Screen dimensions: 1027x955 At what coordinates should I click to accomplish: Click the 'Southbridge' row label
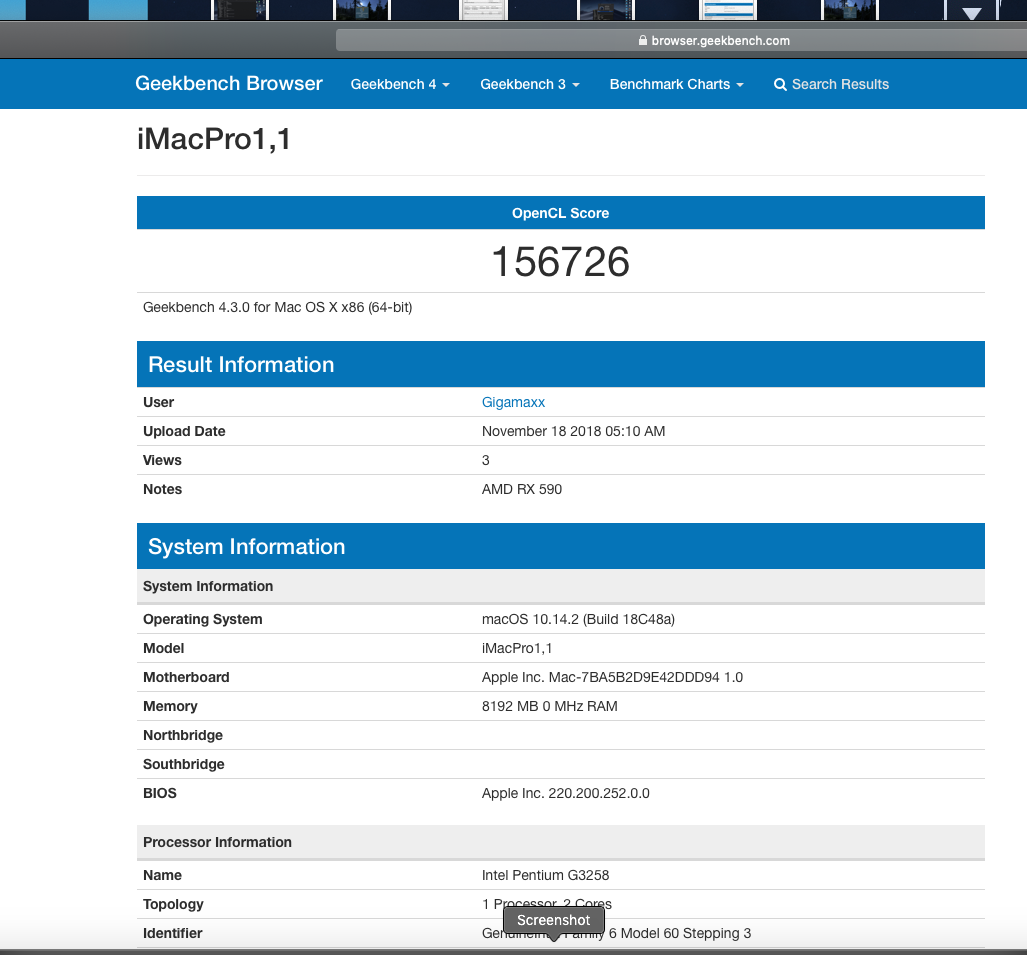pyautogui.click(x=183, y=764)
